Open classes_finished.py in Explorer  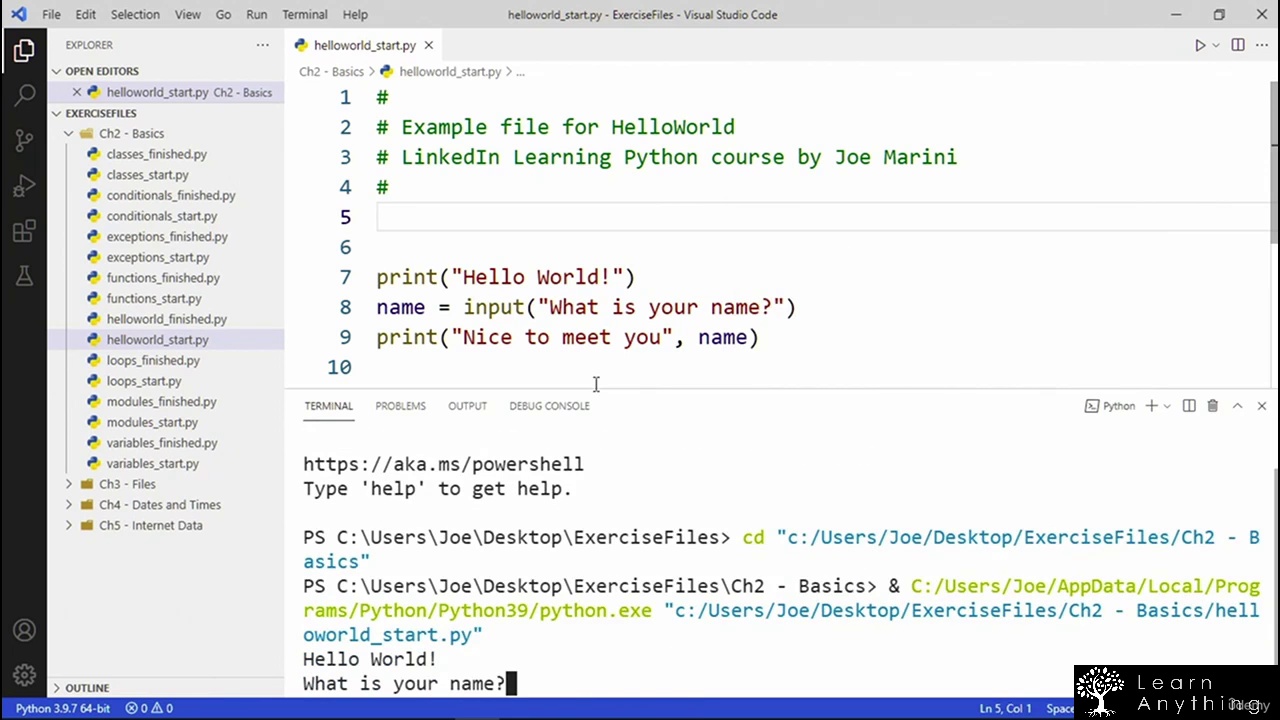[x=157, y=154]
